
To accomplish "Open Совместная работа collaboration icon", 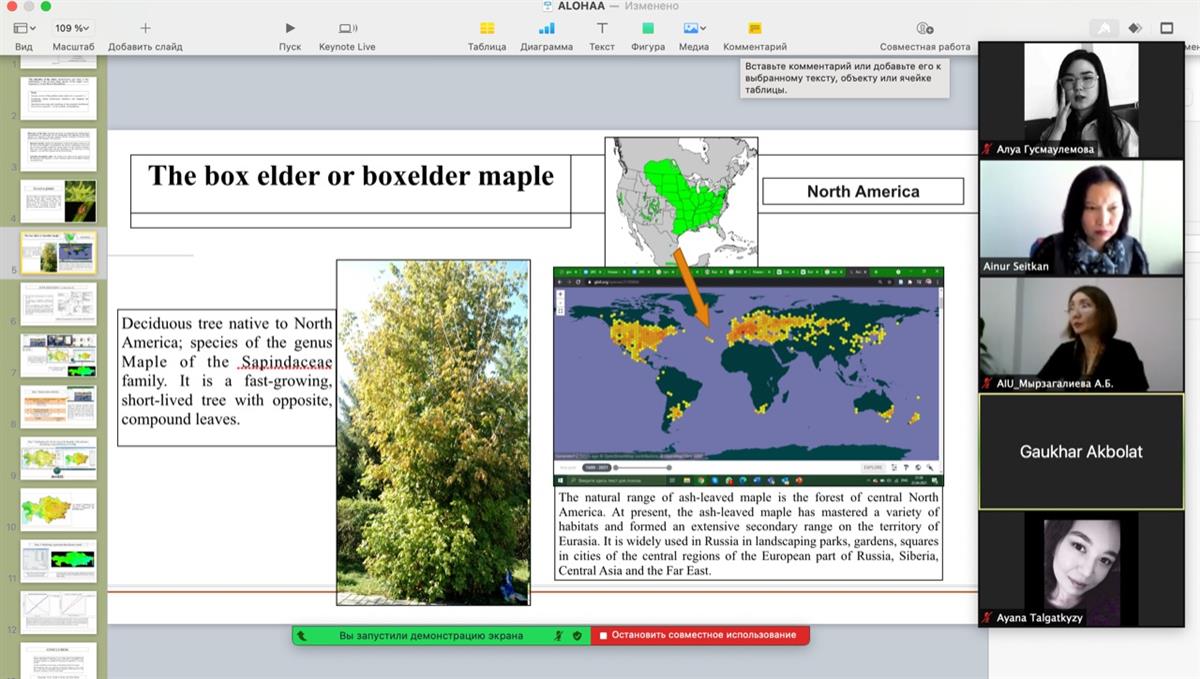I will point(925,29).
